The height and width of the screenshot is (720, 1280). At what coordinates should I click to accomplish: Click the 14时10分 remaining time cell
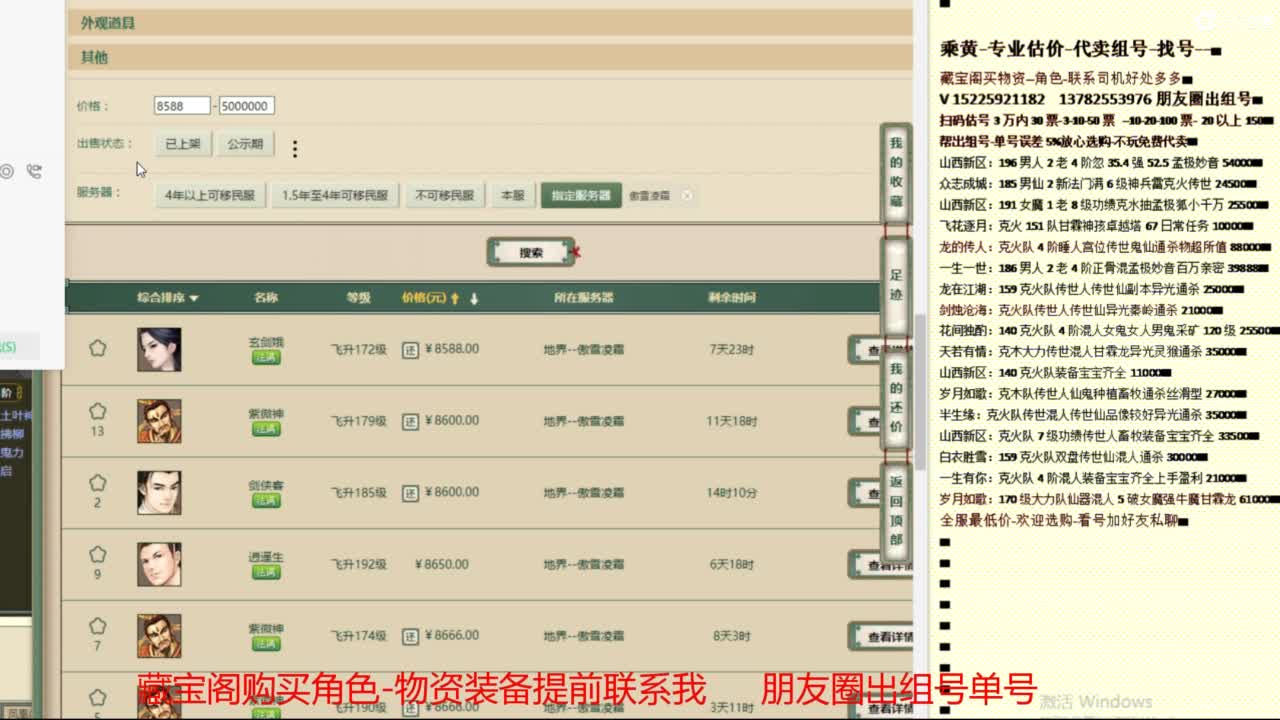point(731,493)
